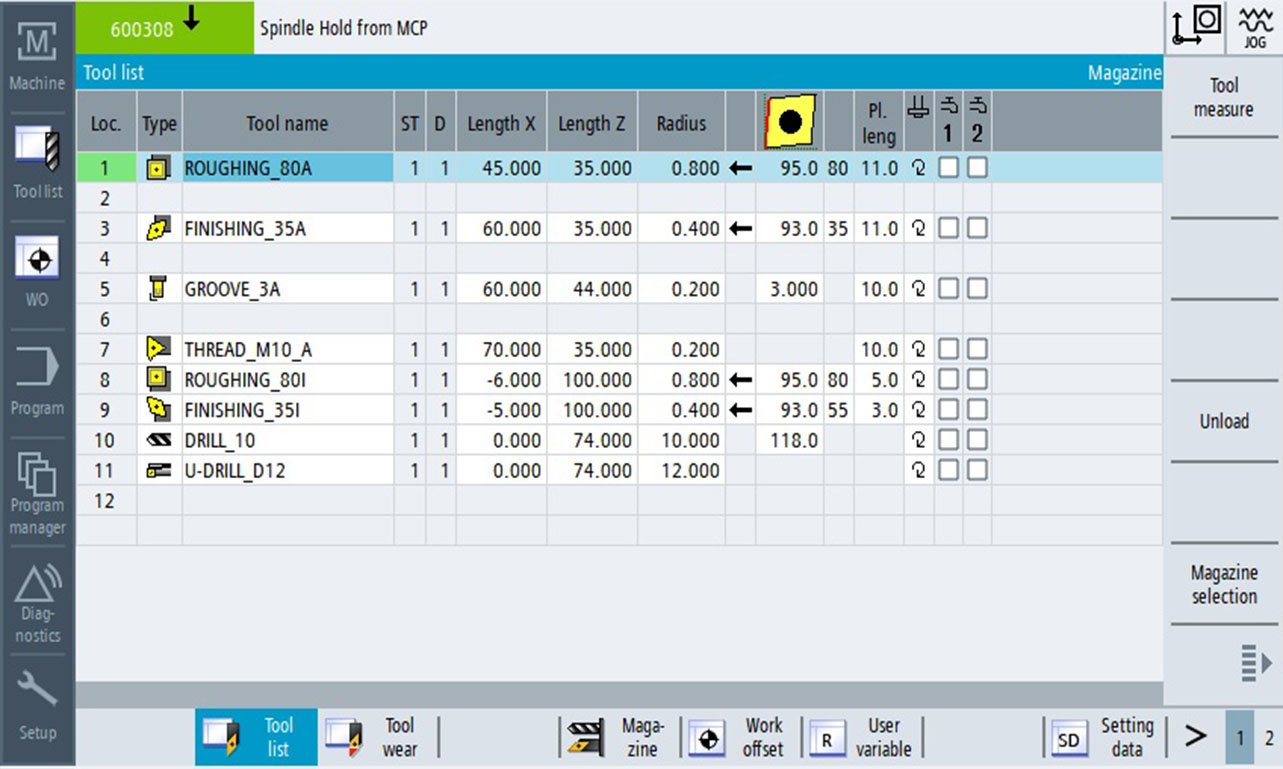
Task: Toggle coolant 2 checkbox for GROOVE_3A
Action: [x=977, y=289]
